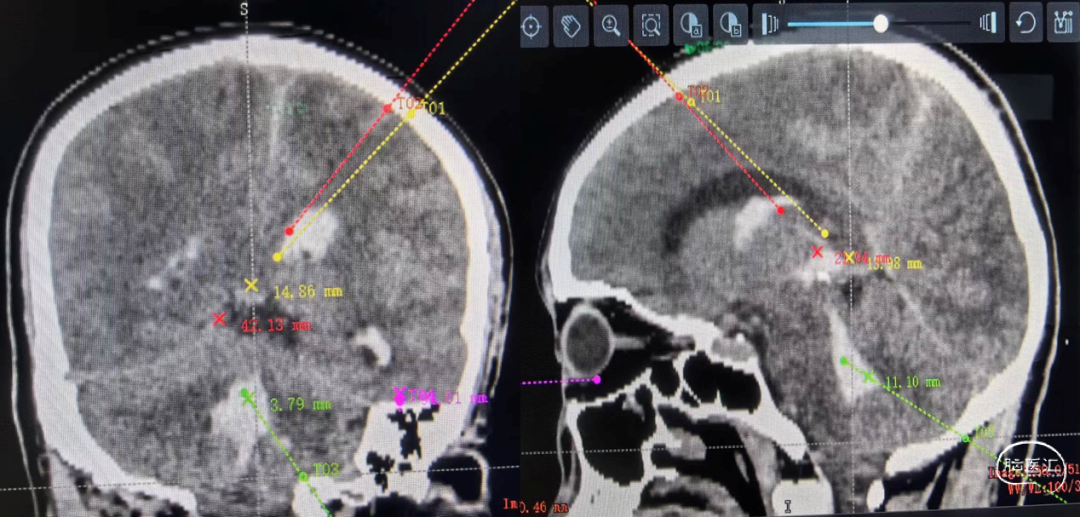
Task: Click the 11.10 mm green target on sagittal
Action: coord(869,378)
